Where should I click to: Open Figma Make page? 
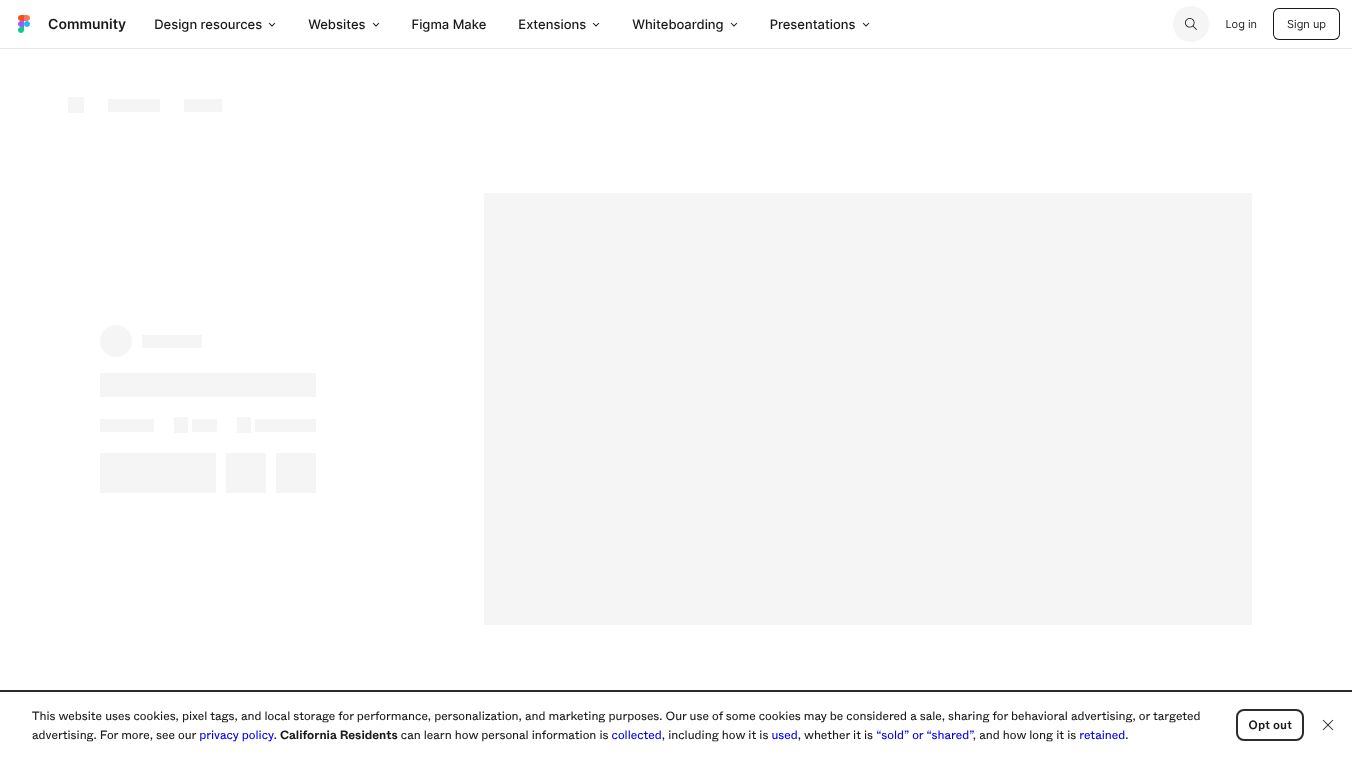(449, 24)
